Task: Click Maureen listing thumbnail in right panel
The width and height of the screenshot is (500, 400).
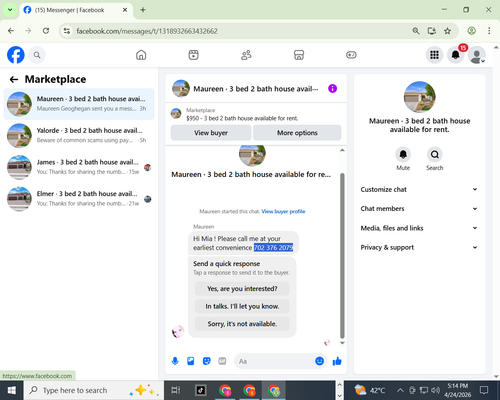Action: click(419, 97)
